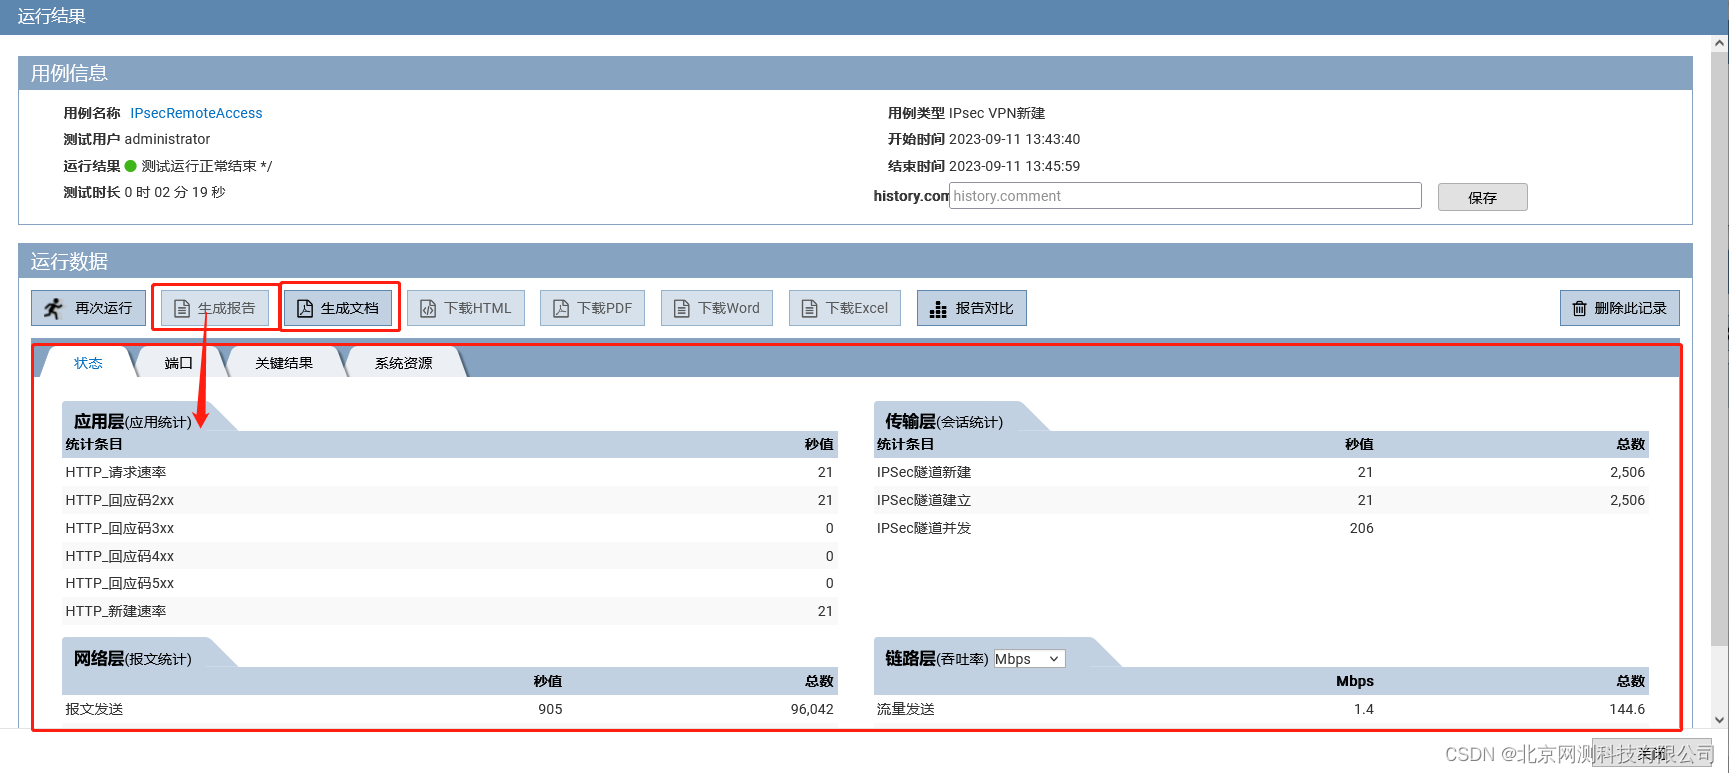Click the 生成报告 button label

pyautogui.click(x=227, y=308)
